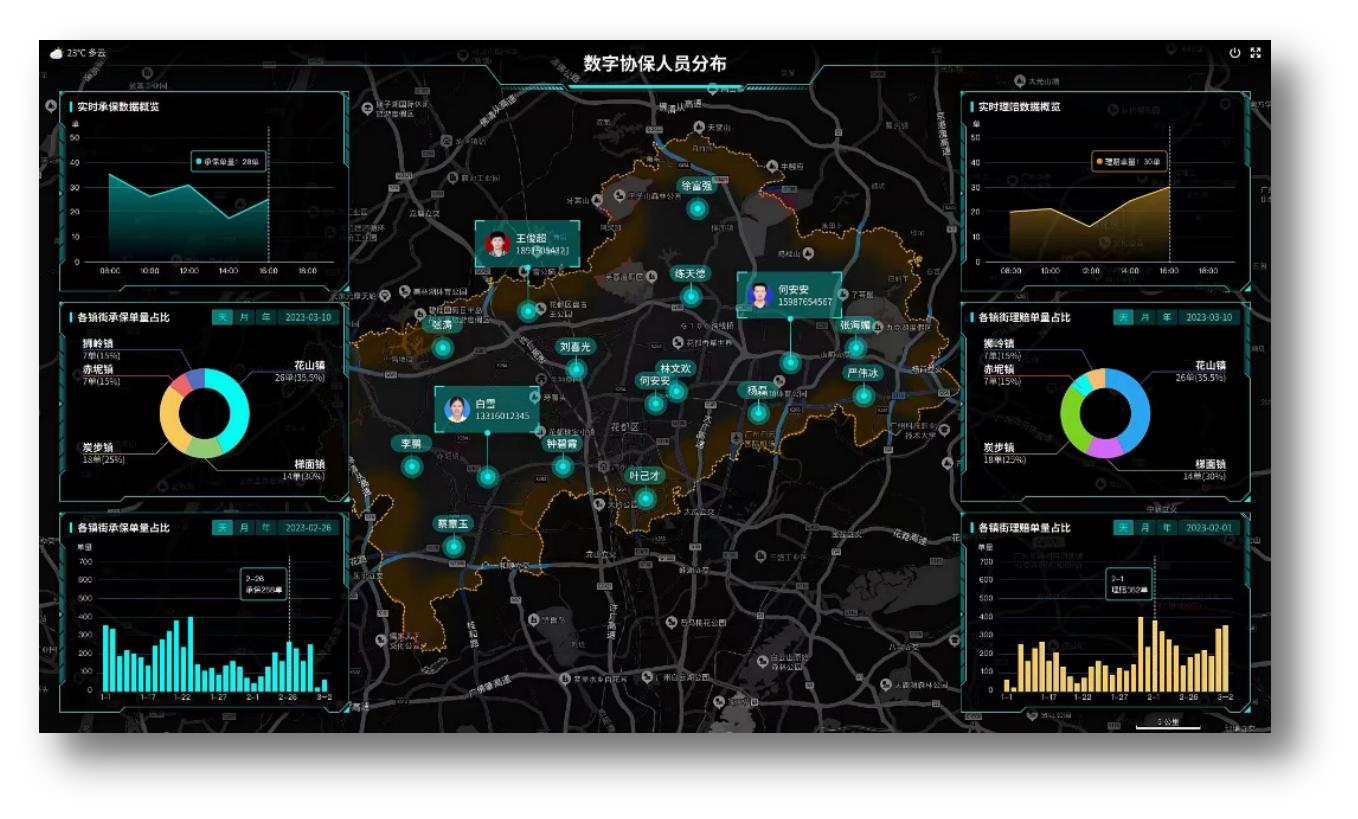This screenshot has height=819, width=1358.
Task: Select 叶己才's location marker on the map
Action: [646, 498]
